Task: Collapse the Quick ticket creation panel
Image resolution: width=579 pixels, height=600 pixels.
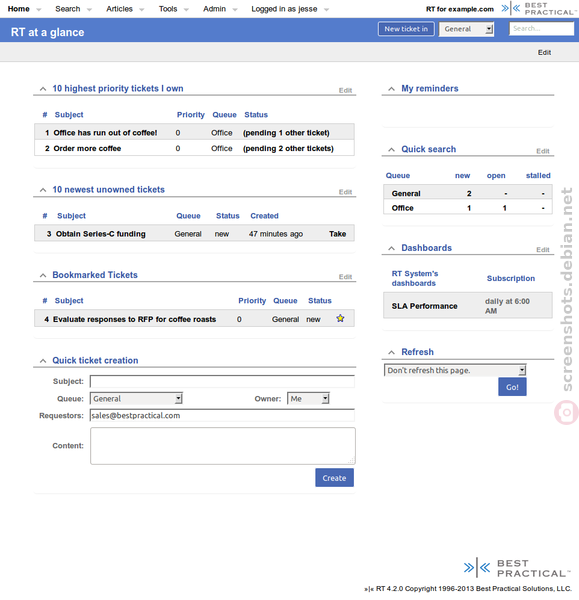Action: [43, 360]
